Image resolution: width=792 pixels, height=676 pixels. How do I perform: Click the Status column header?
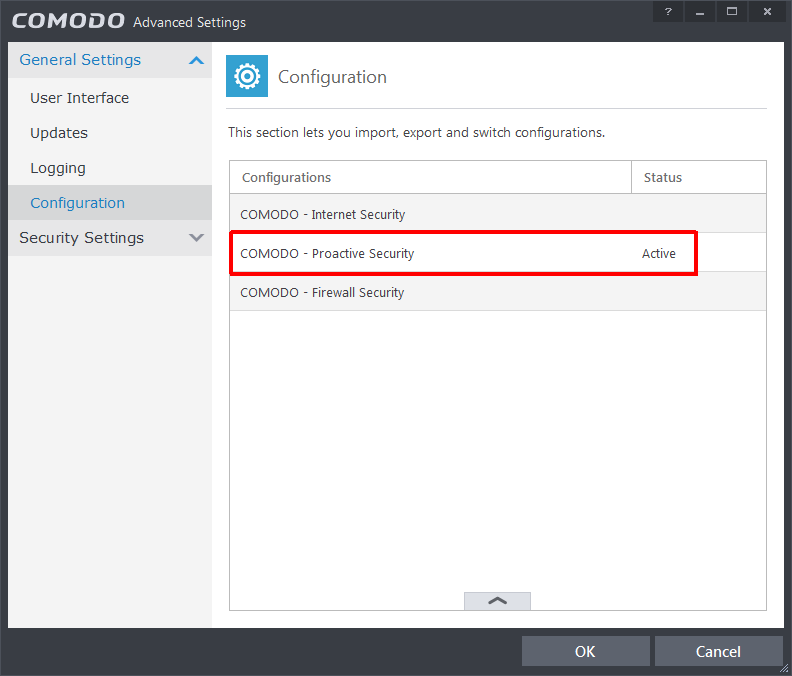(699, 177)
